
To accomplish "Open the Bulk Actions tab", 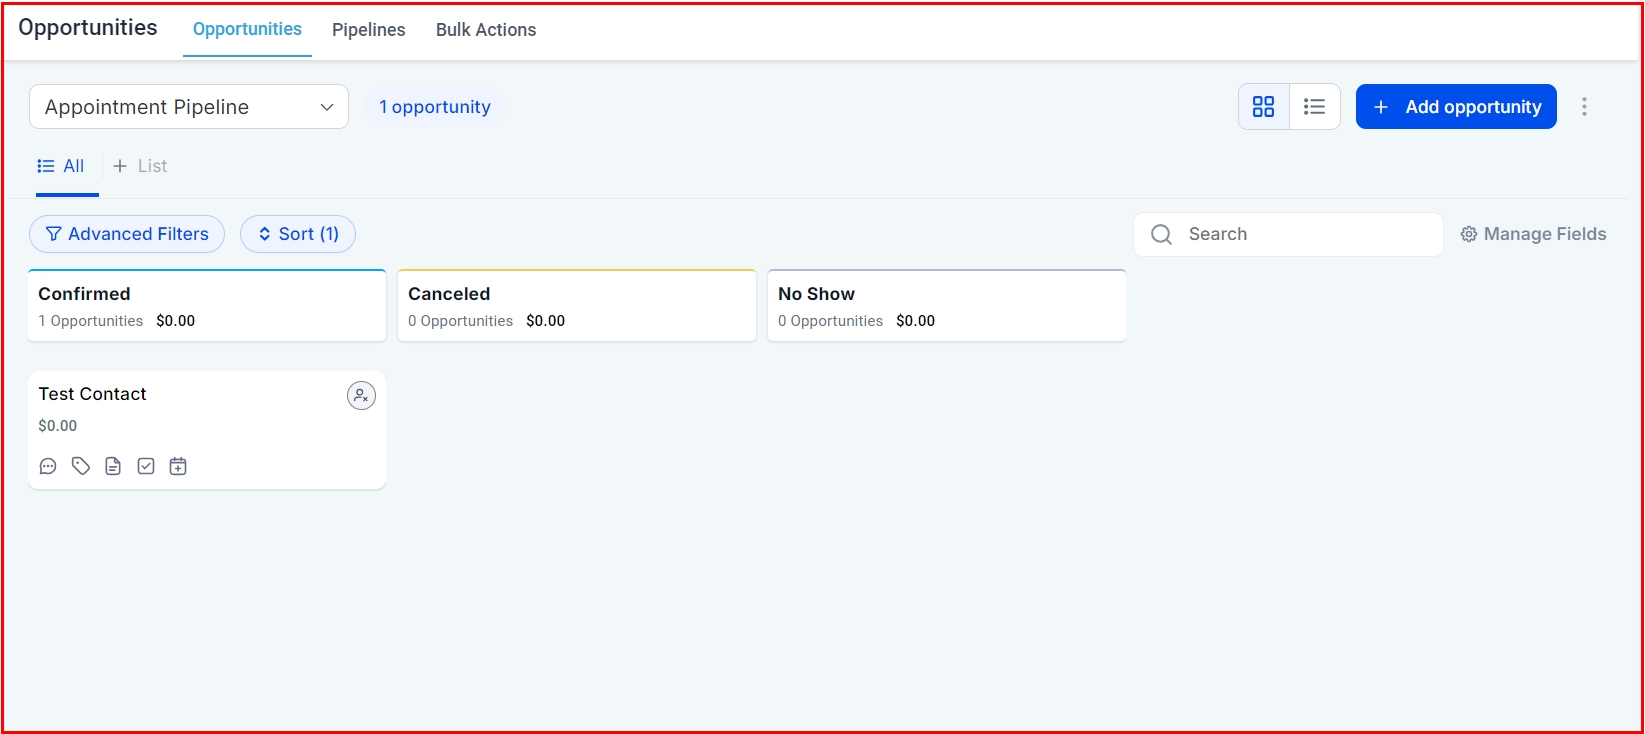I will (486, 30).
